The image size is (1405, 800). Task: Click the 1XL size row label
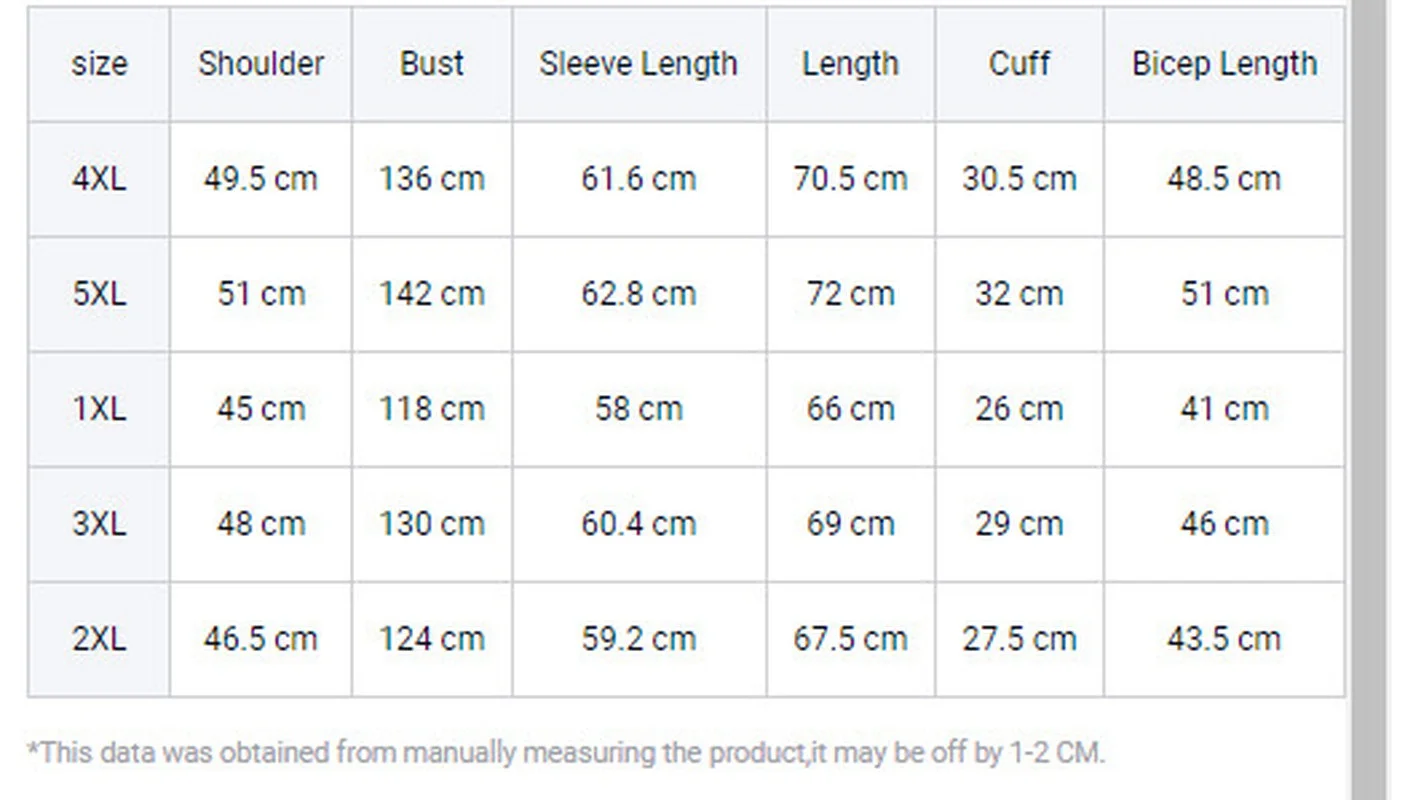coord(99,409)
